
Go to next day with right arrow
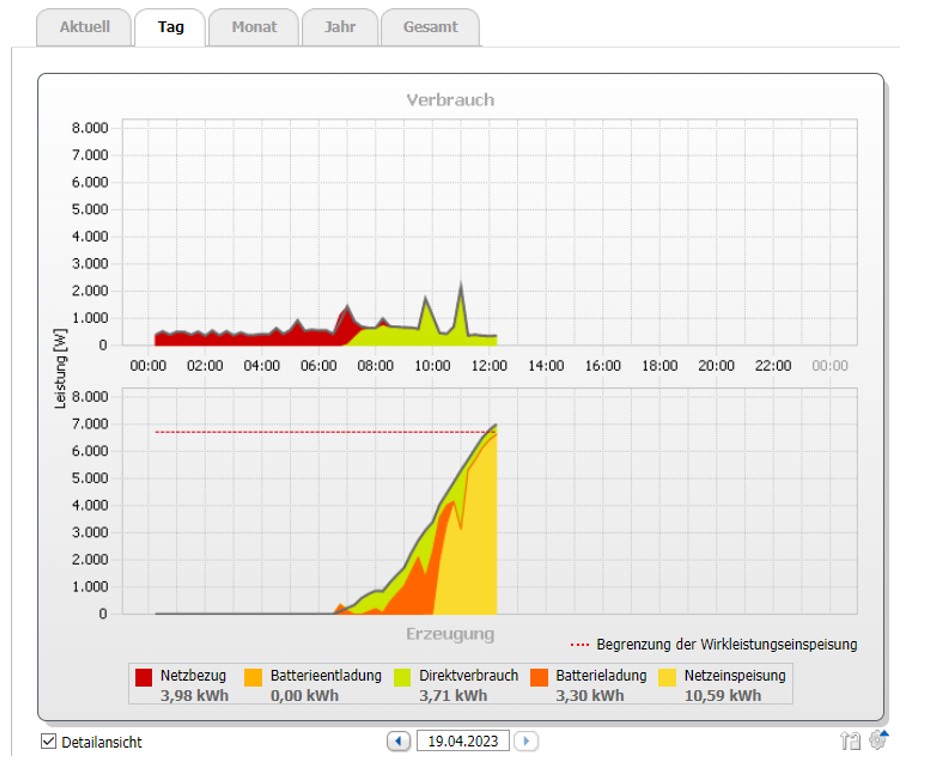[526, 741]
